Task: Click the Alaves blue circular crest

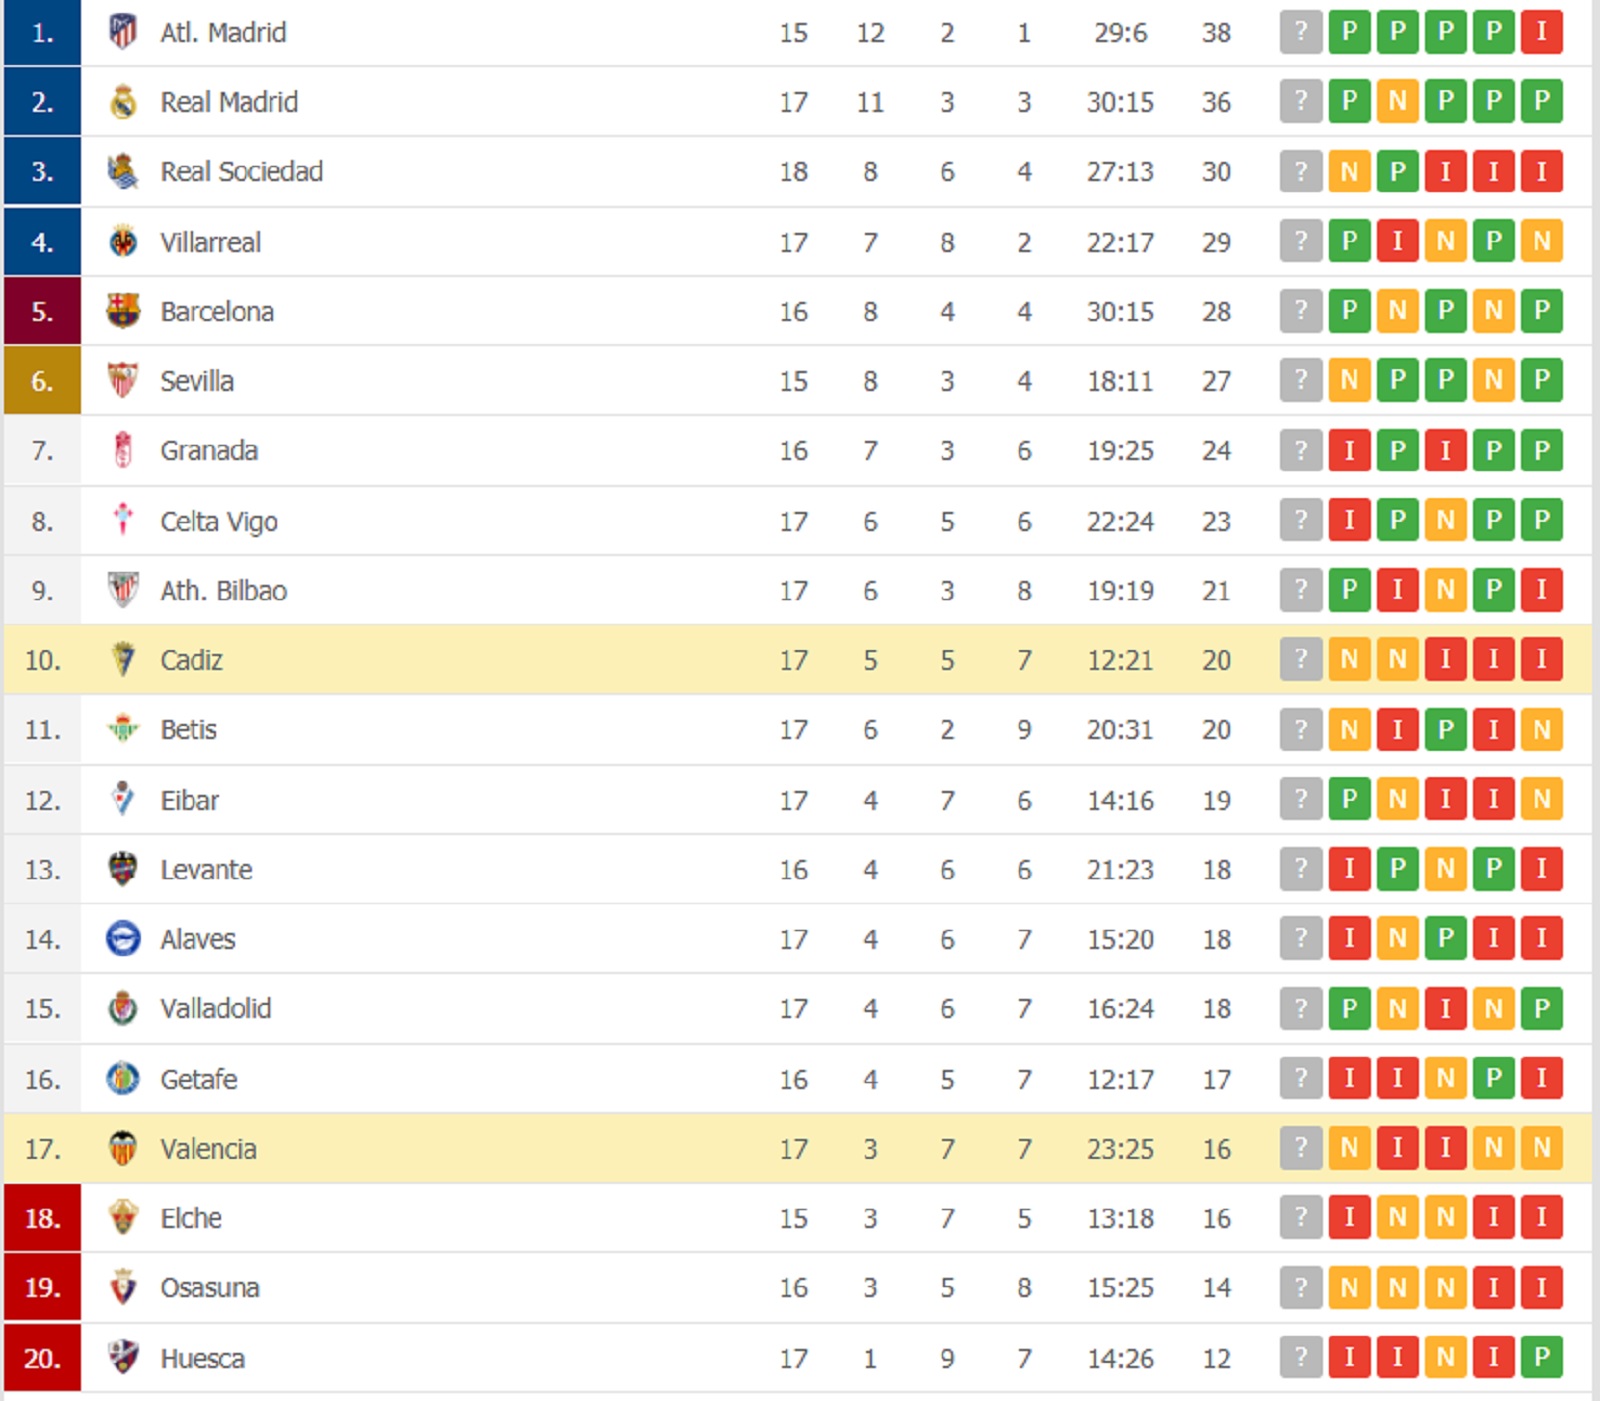Action: click(123, 939)
